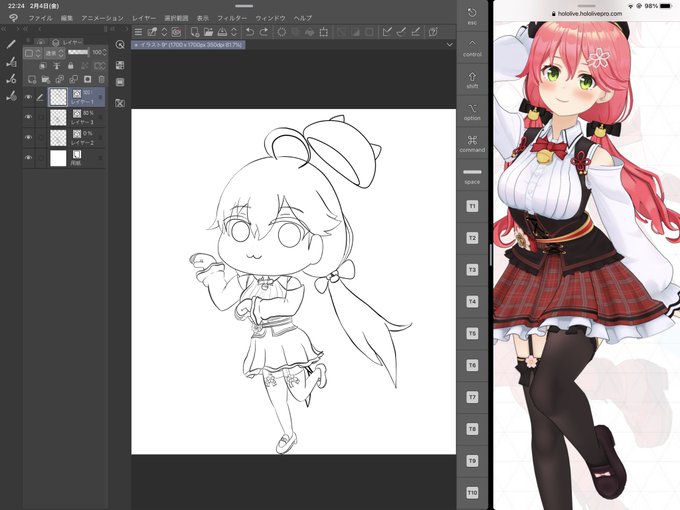Merge with lower layer icon
The width and height of the screenshot is (680, 510).
(74, 79)
